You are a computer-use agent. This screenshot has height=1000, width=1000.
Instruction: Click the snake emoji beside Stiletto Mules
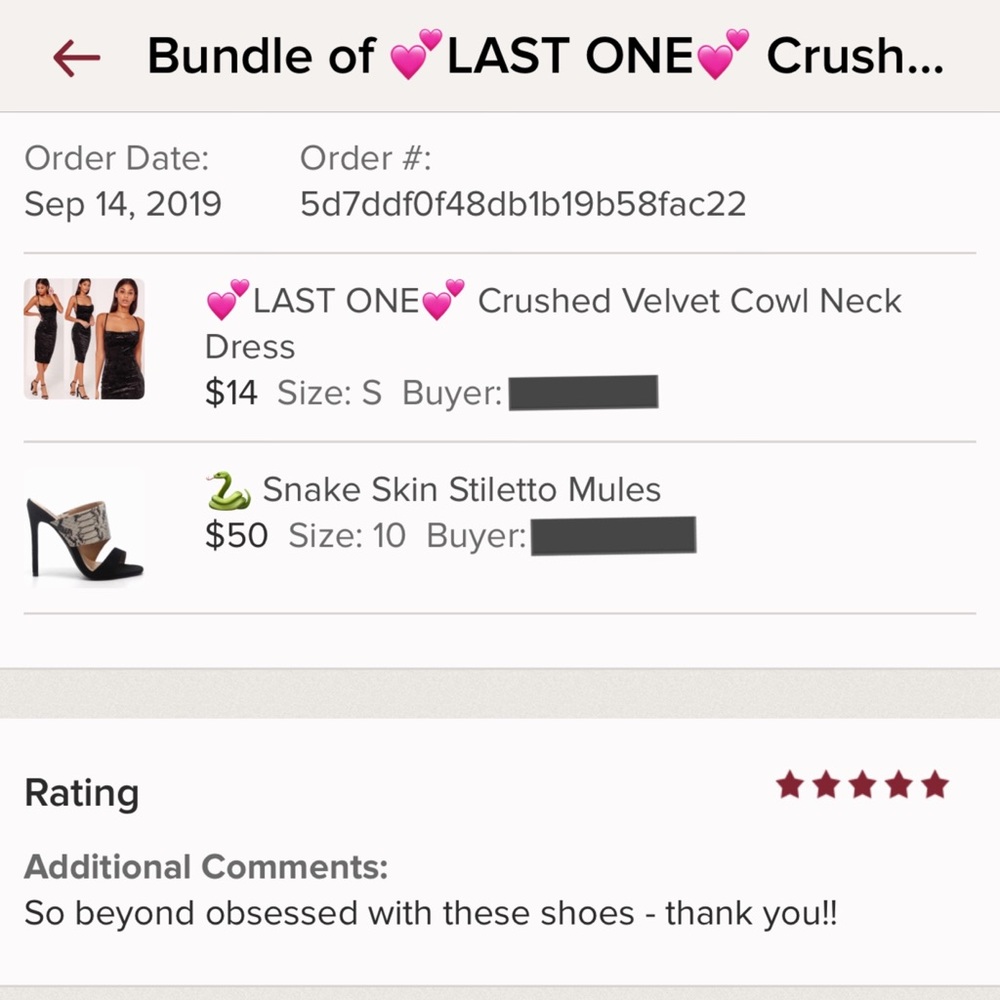pos(228,490)
